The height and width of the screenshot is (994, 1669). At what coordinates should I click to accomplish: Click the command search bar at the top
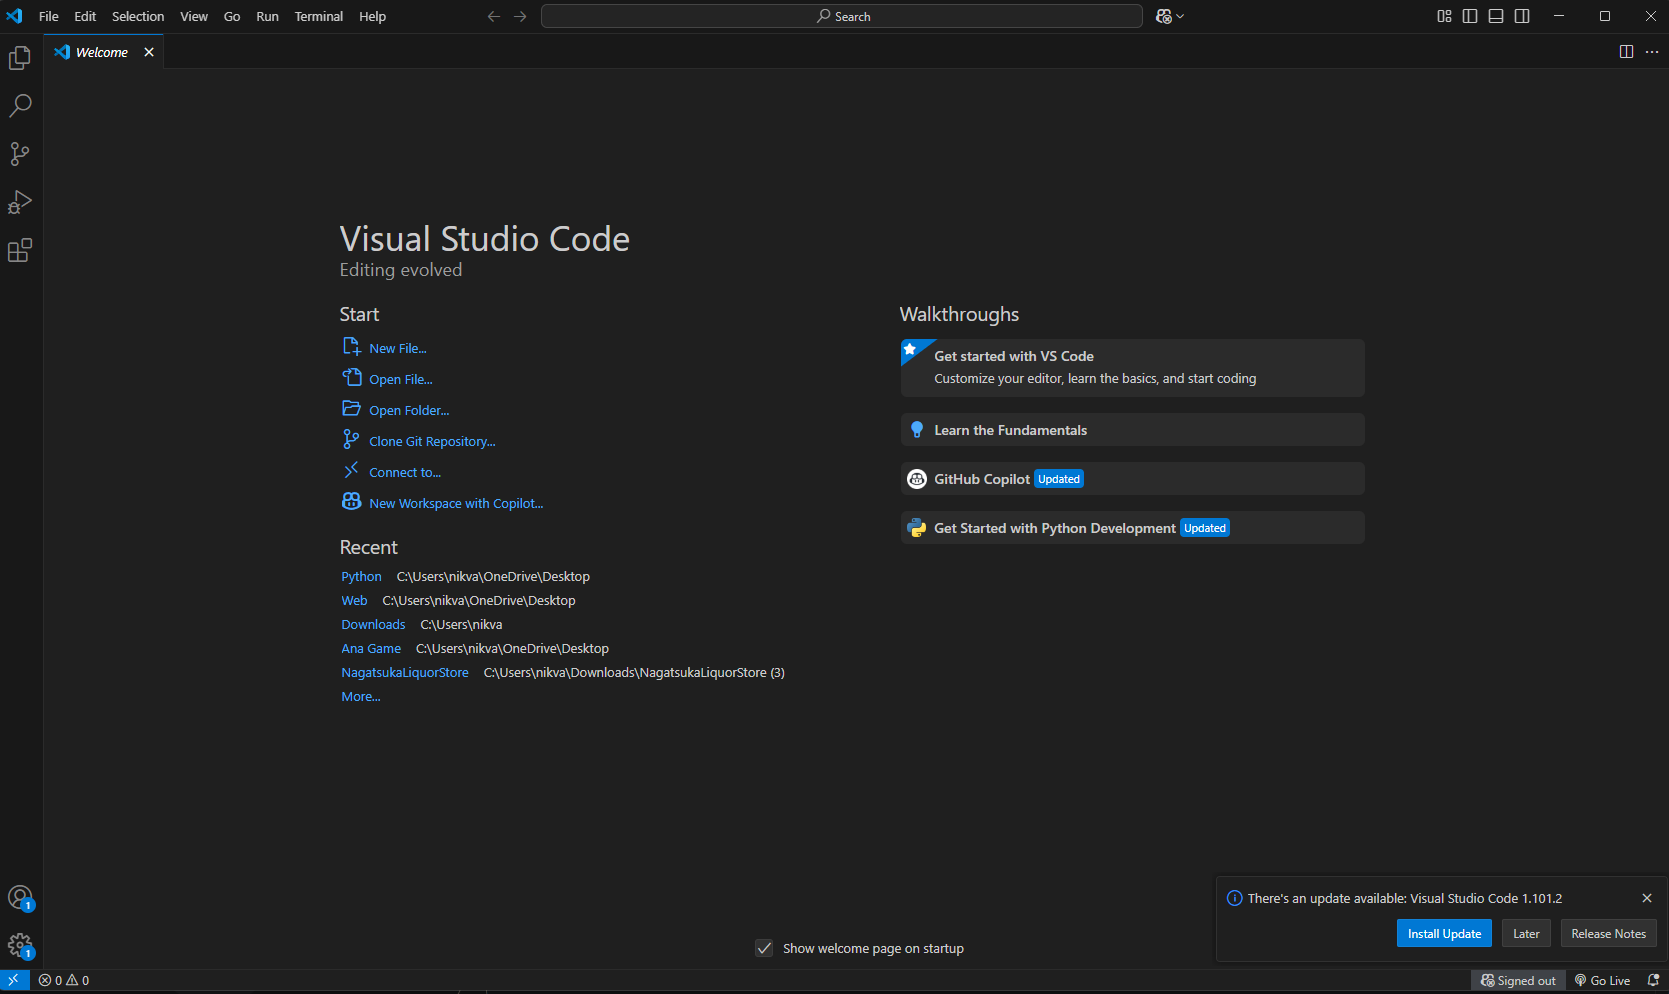point(841,16)
